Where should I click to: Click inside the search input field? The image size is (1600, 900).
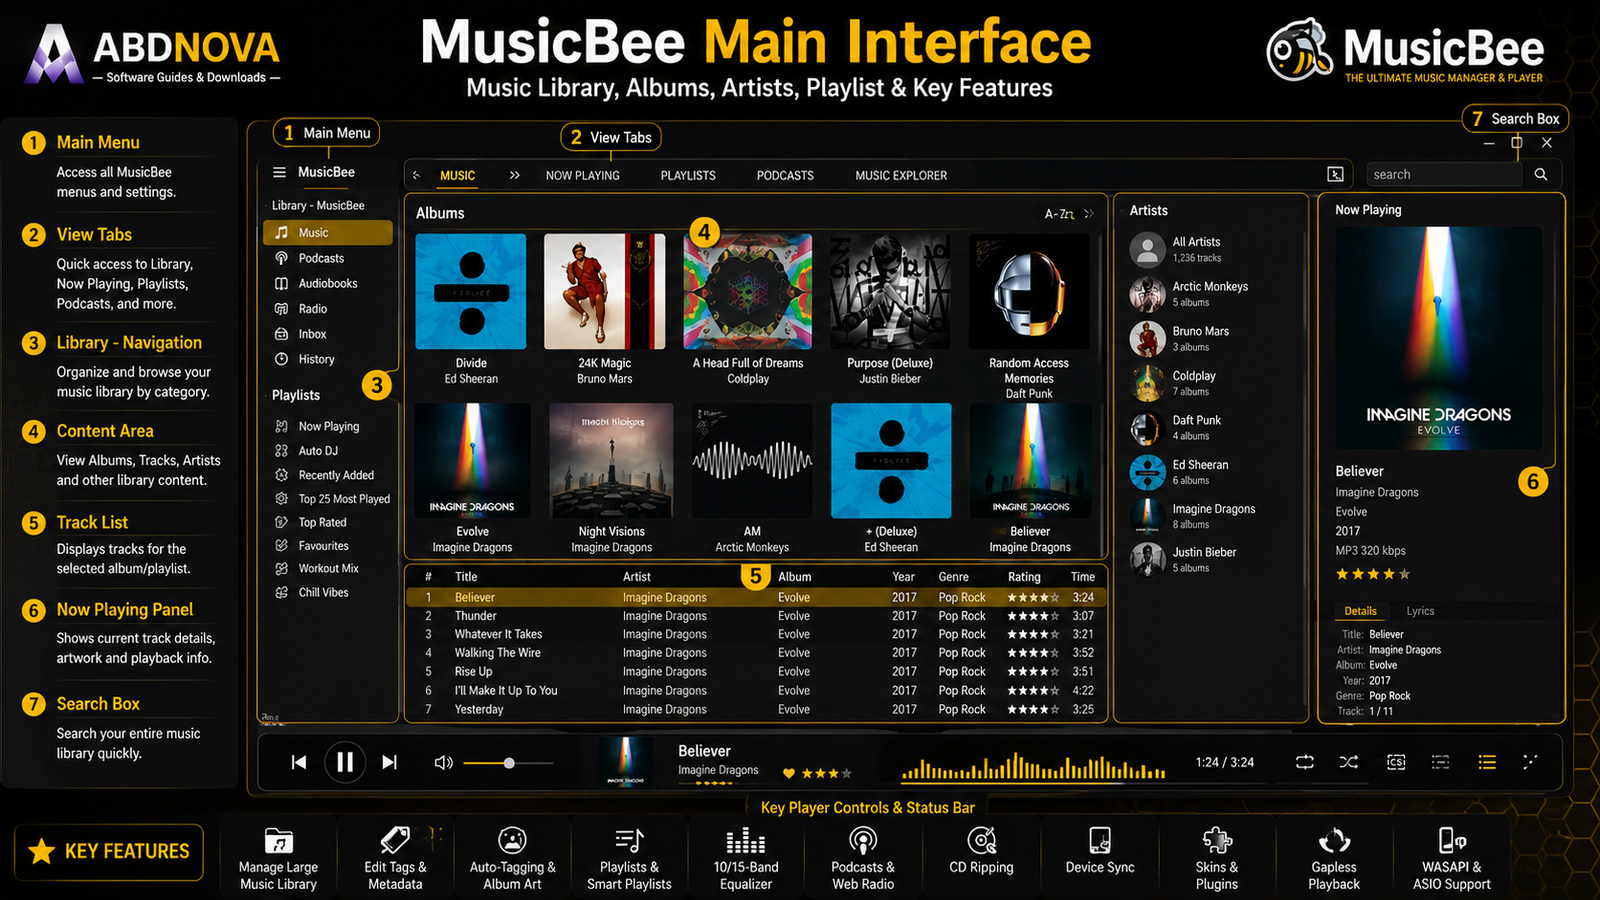pyautogui.click(x=1443, y=174)
